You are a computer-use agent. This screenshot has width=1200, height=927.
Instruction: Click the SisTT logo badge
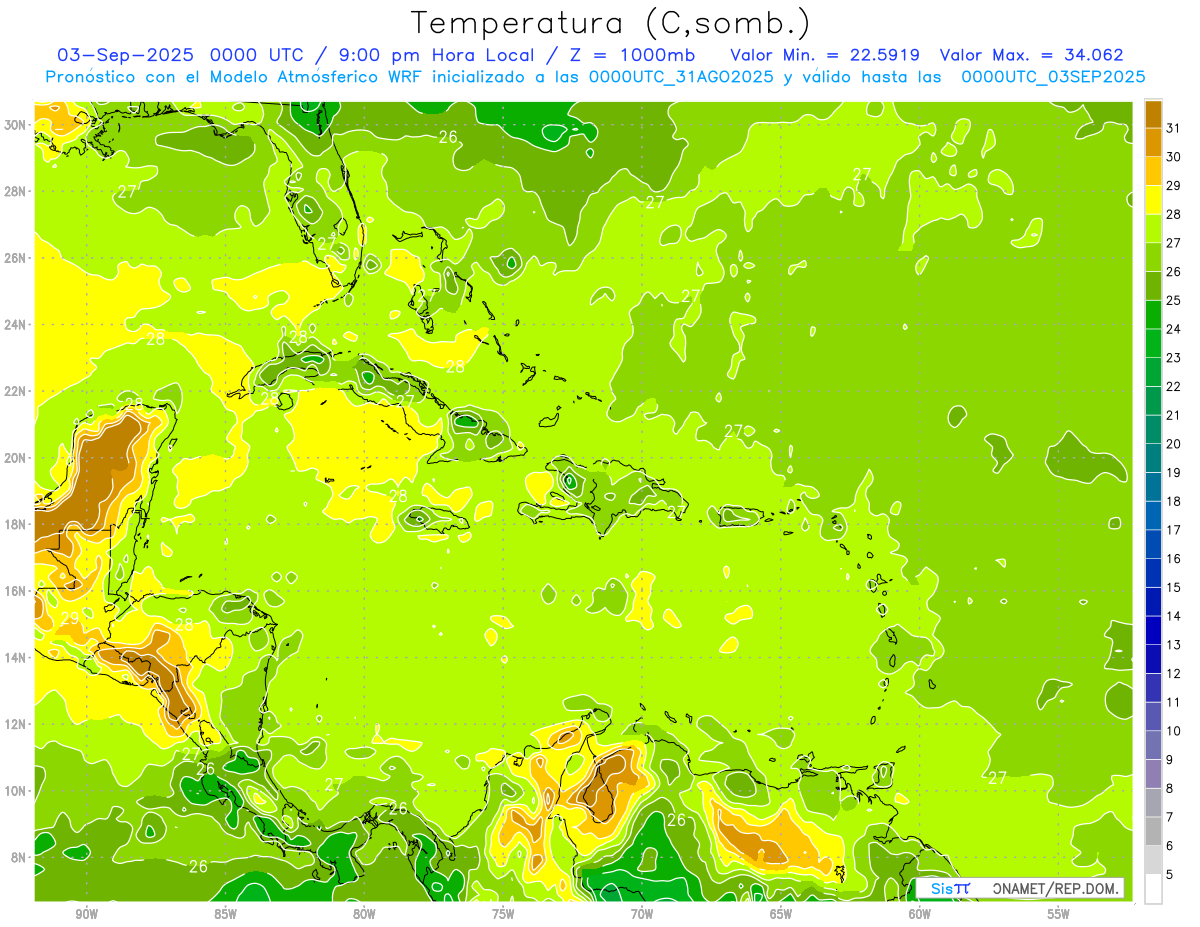tap(950, 888)
